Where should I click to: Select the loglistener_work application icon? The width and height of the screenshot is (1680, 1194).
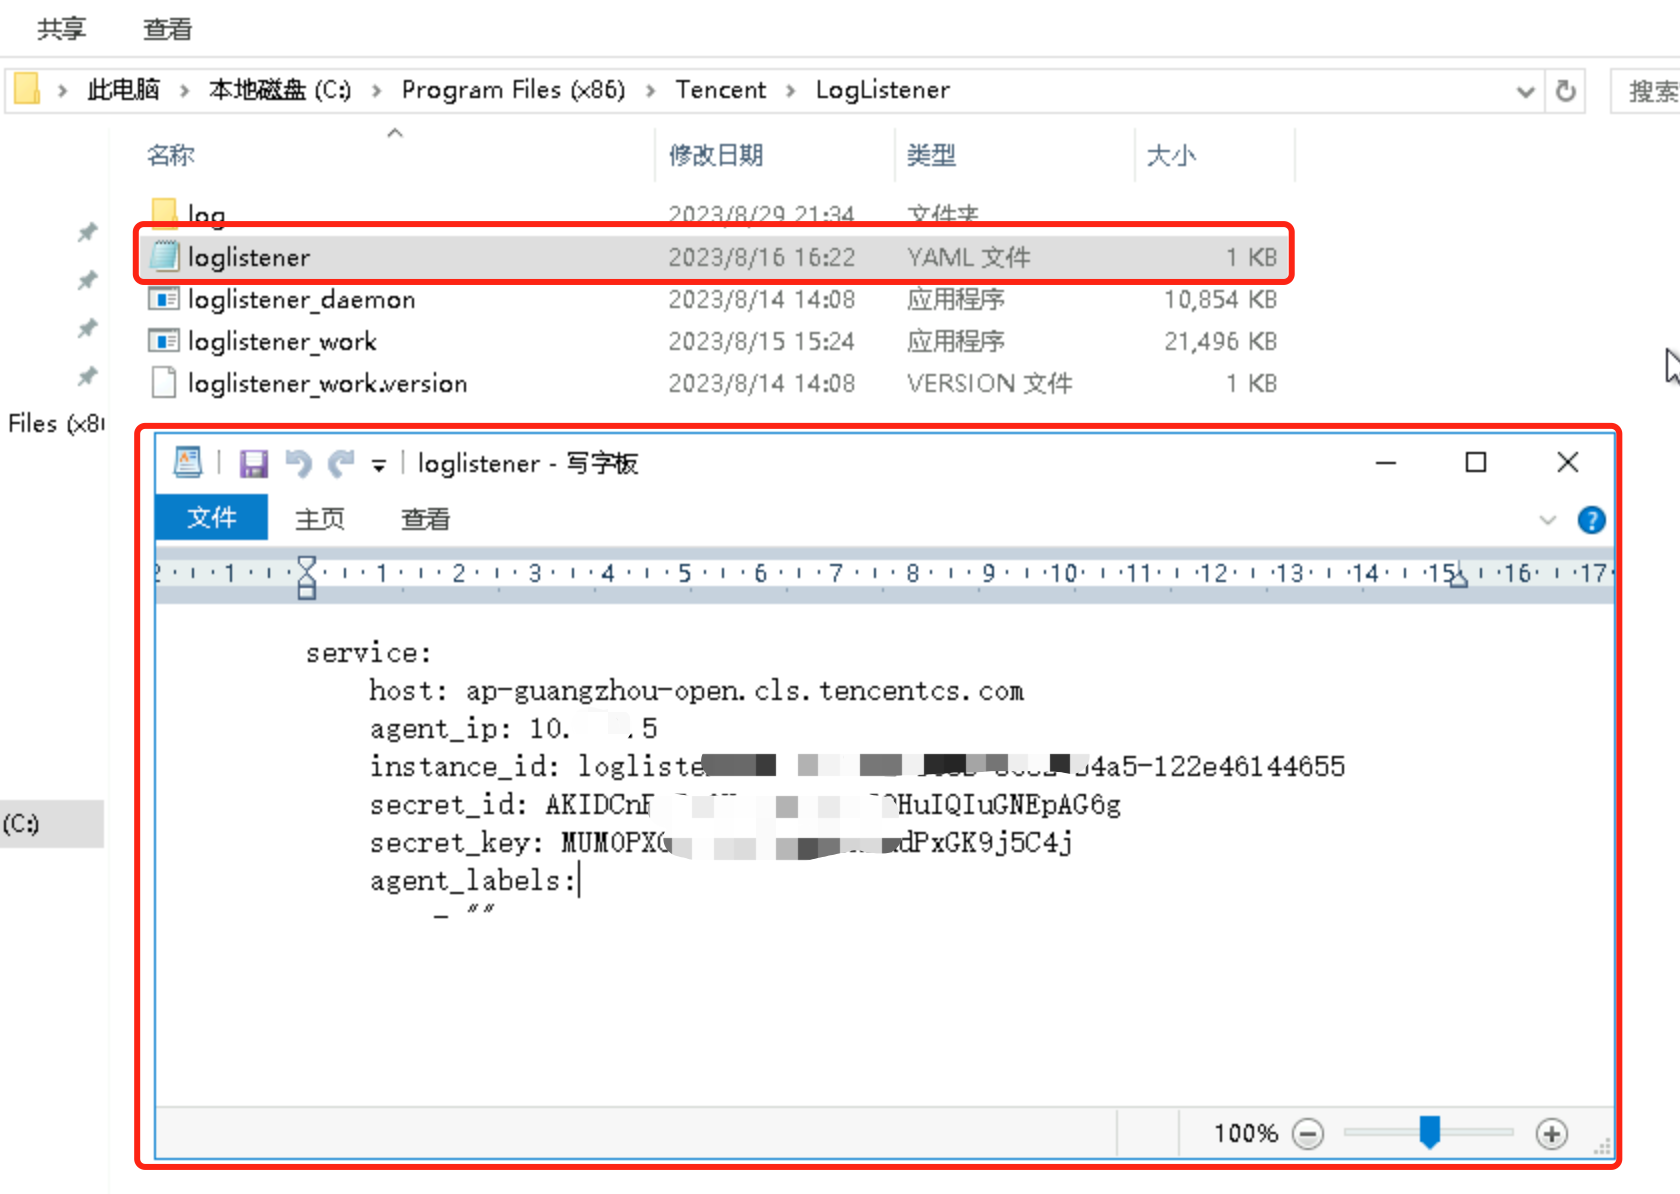click(x=164, y=341)
